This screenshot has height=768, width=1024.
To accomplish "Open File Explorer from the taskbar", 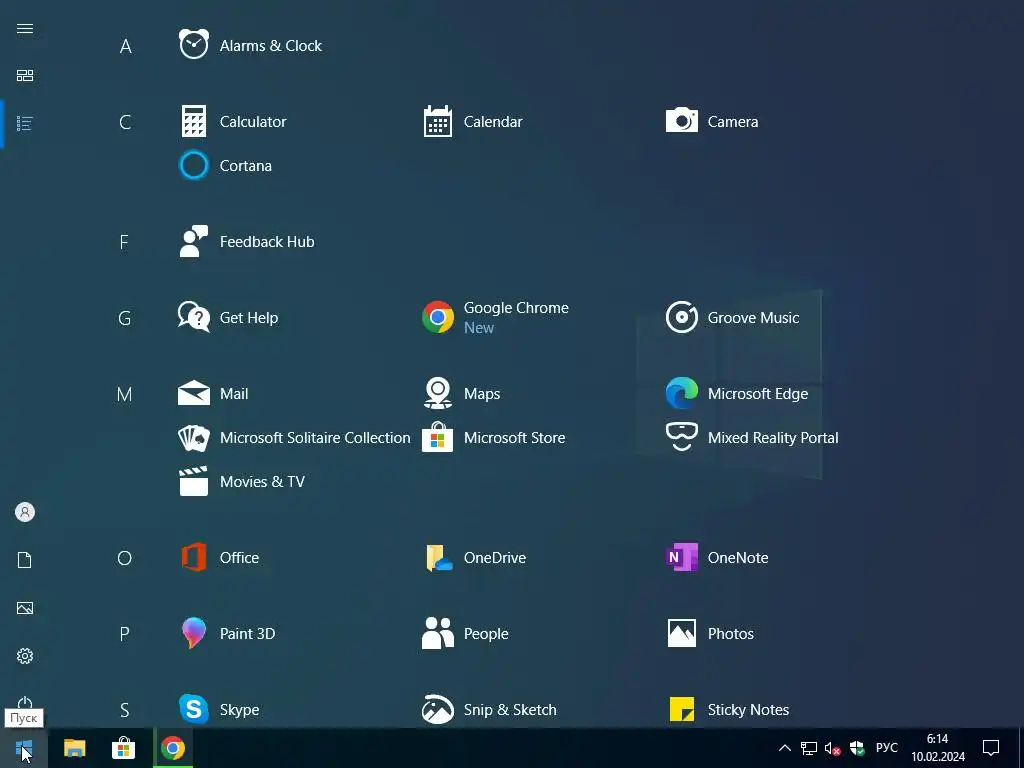I will pos(74,748).
